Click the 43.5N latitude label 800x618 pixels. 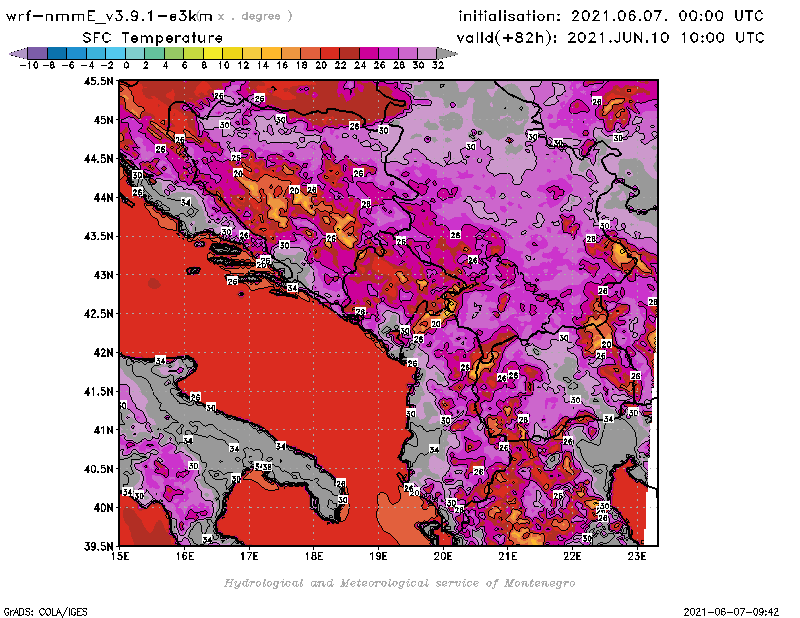coord(98,236)
